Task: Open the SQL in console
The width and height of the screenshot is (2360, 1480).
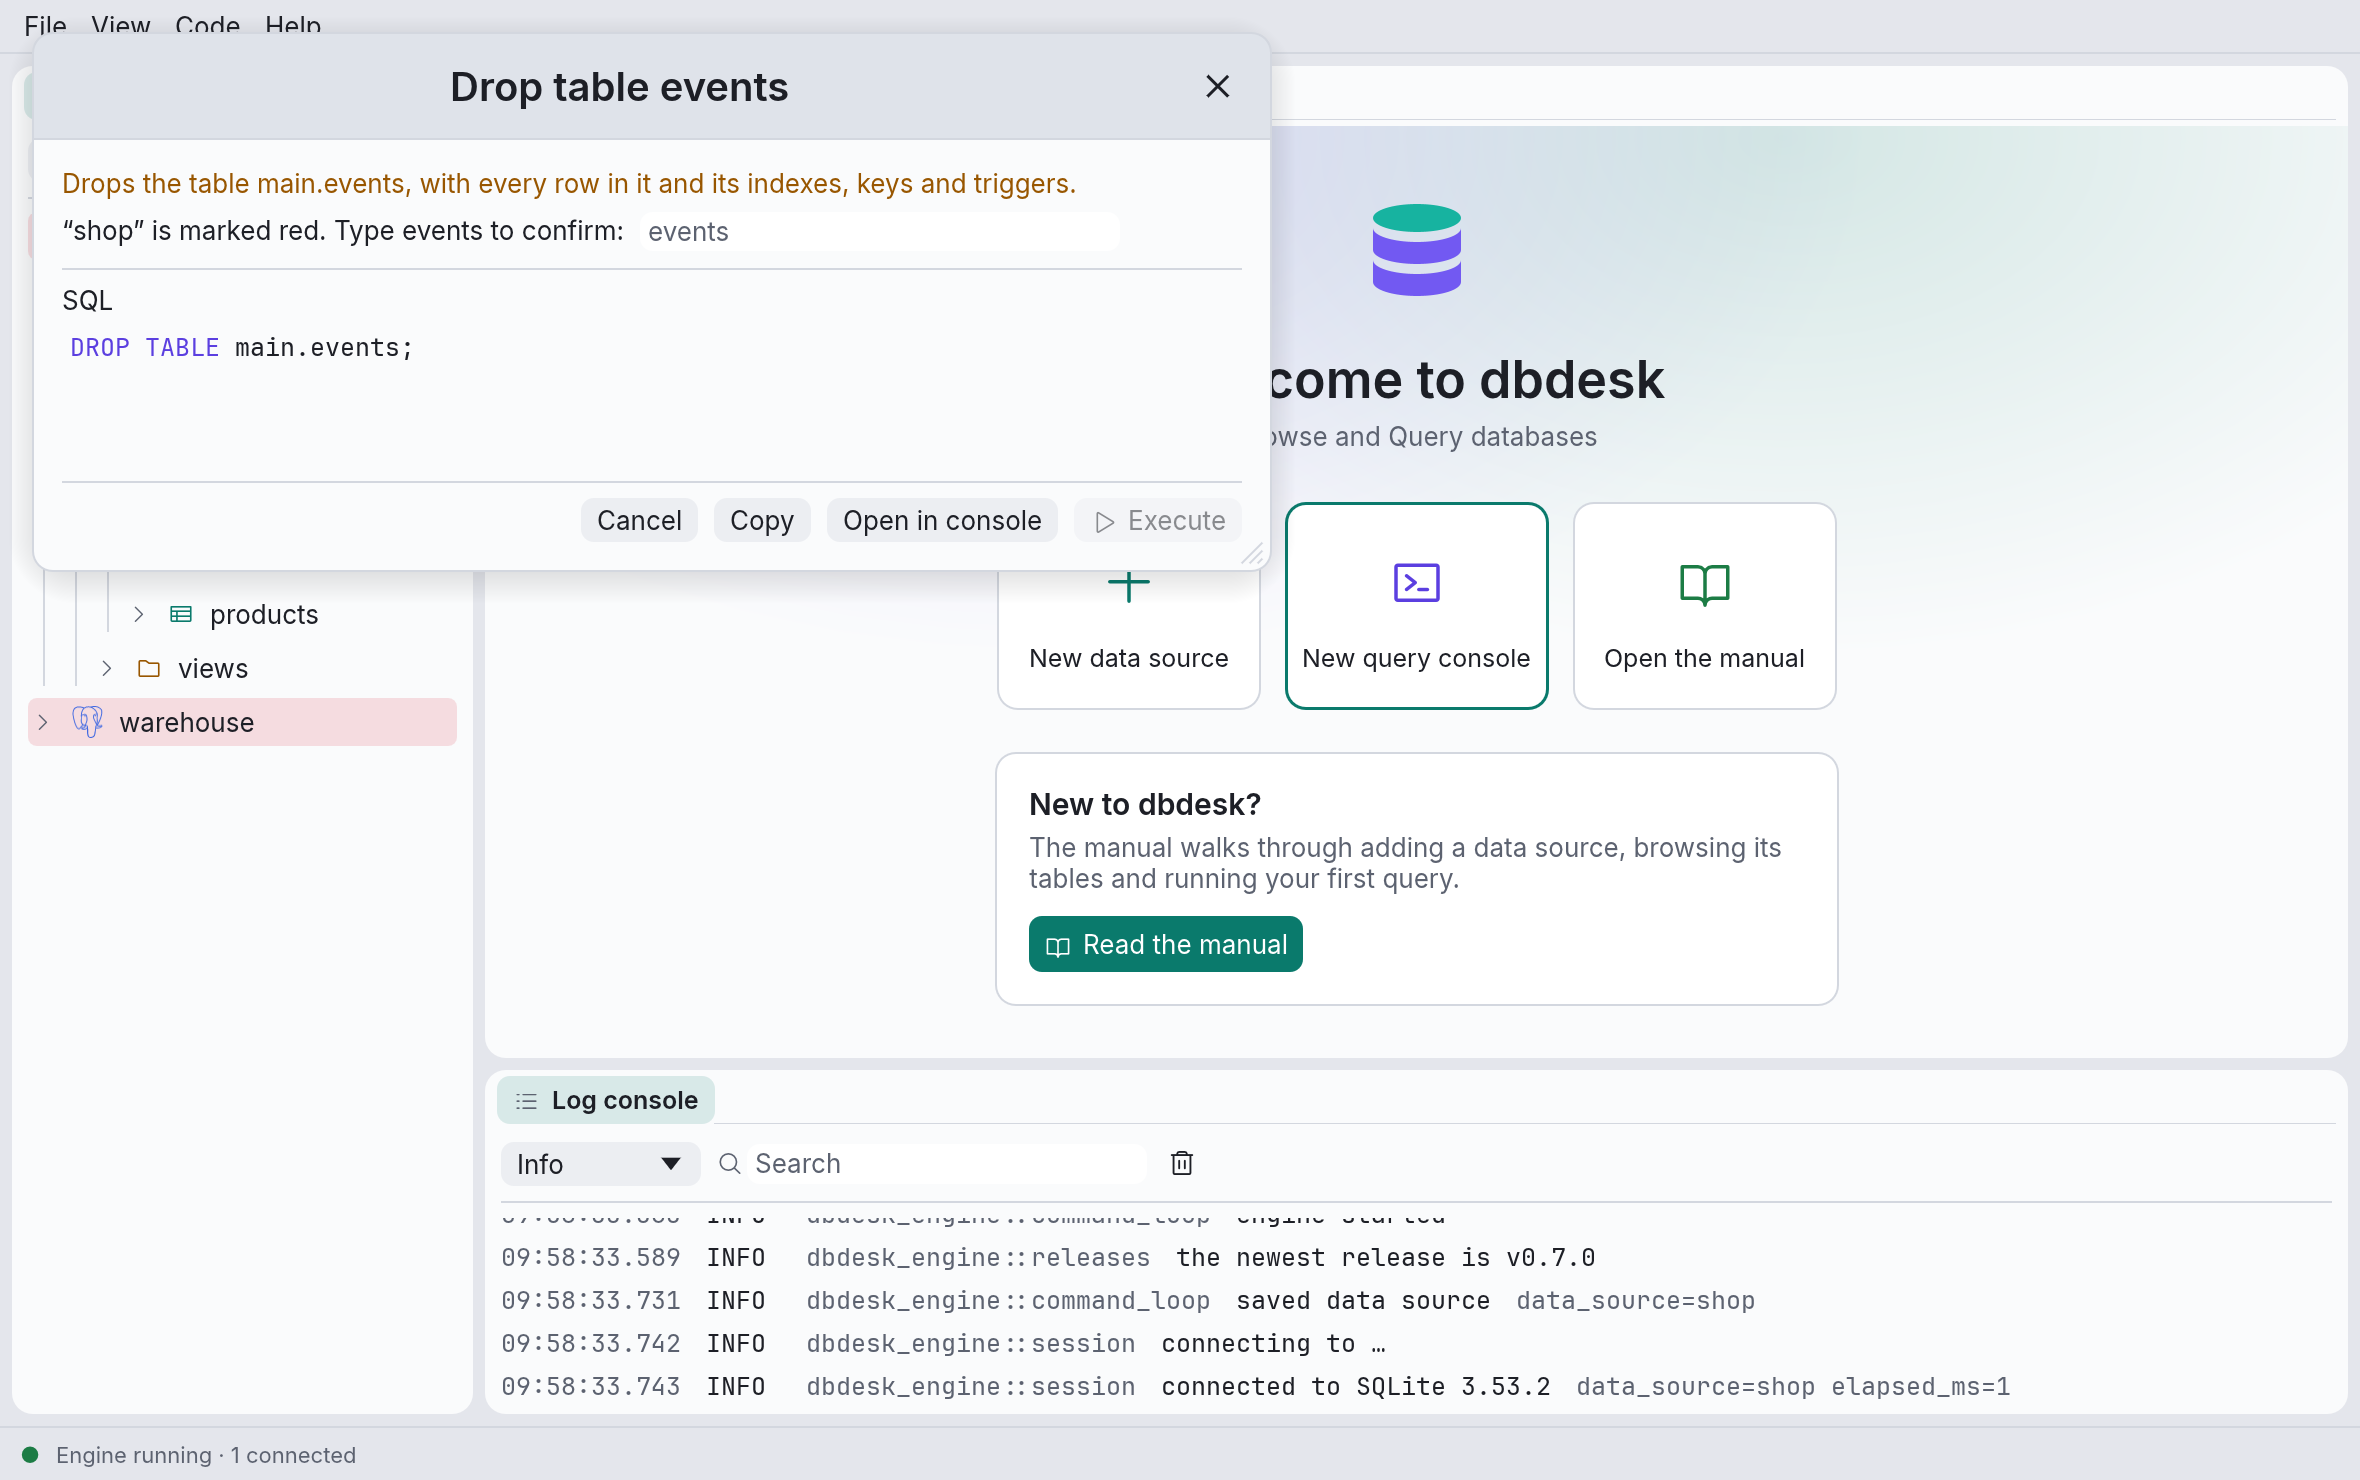Action: [942, 520]
